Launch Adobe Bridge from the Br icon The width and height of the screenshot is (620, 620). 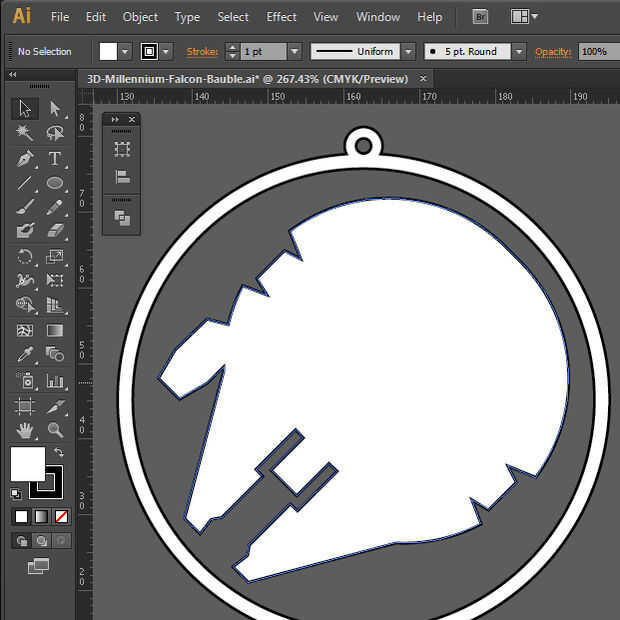pyautogui.click(x=480, y=17)
